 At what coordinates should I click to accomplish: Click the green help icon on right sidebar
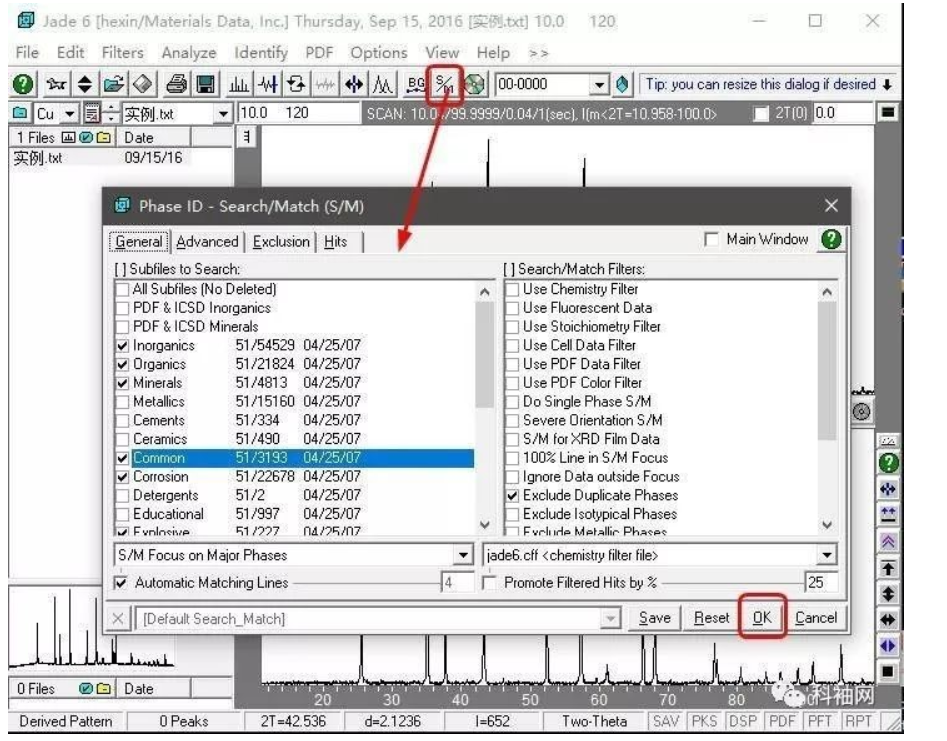888,463
